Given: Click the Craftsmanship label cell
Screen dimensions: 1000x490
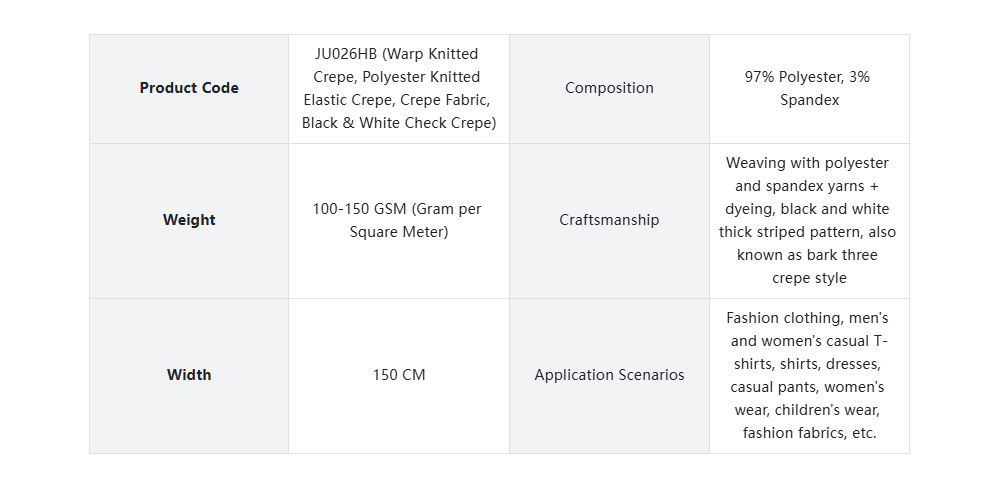Looking at the screenshot, I should point(609,220).
